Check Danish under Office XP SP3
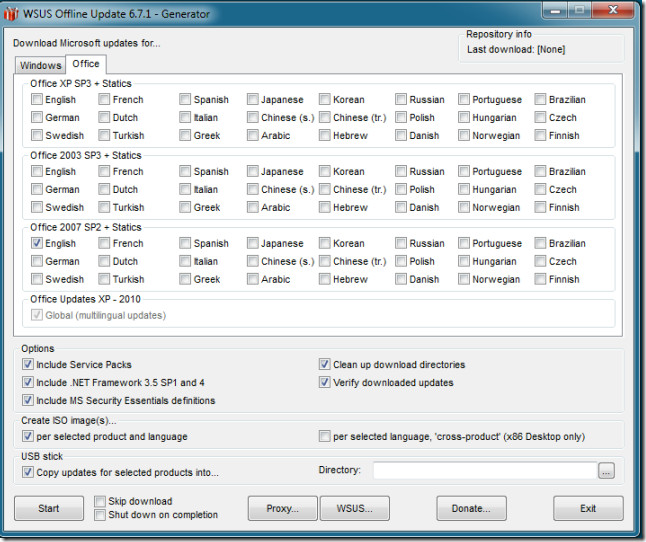 [401, 135]
